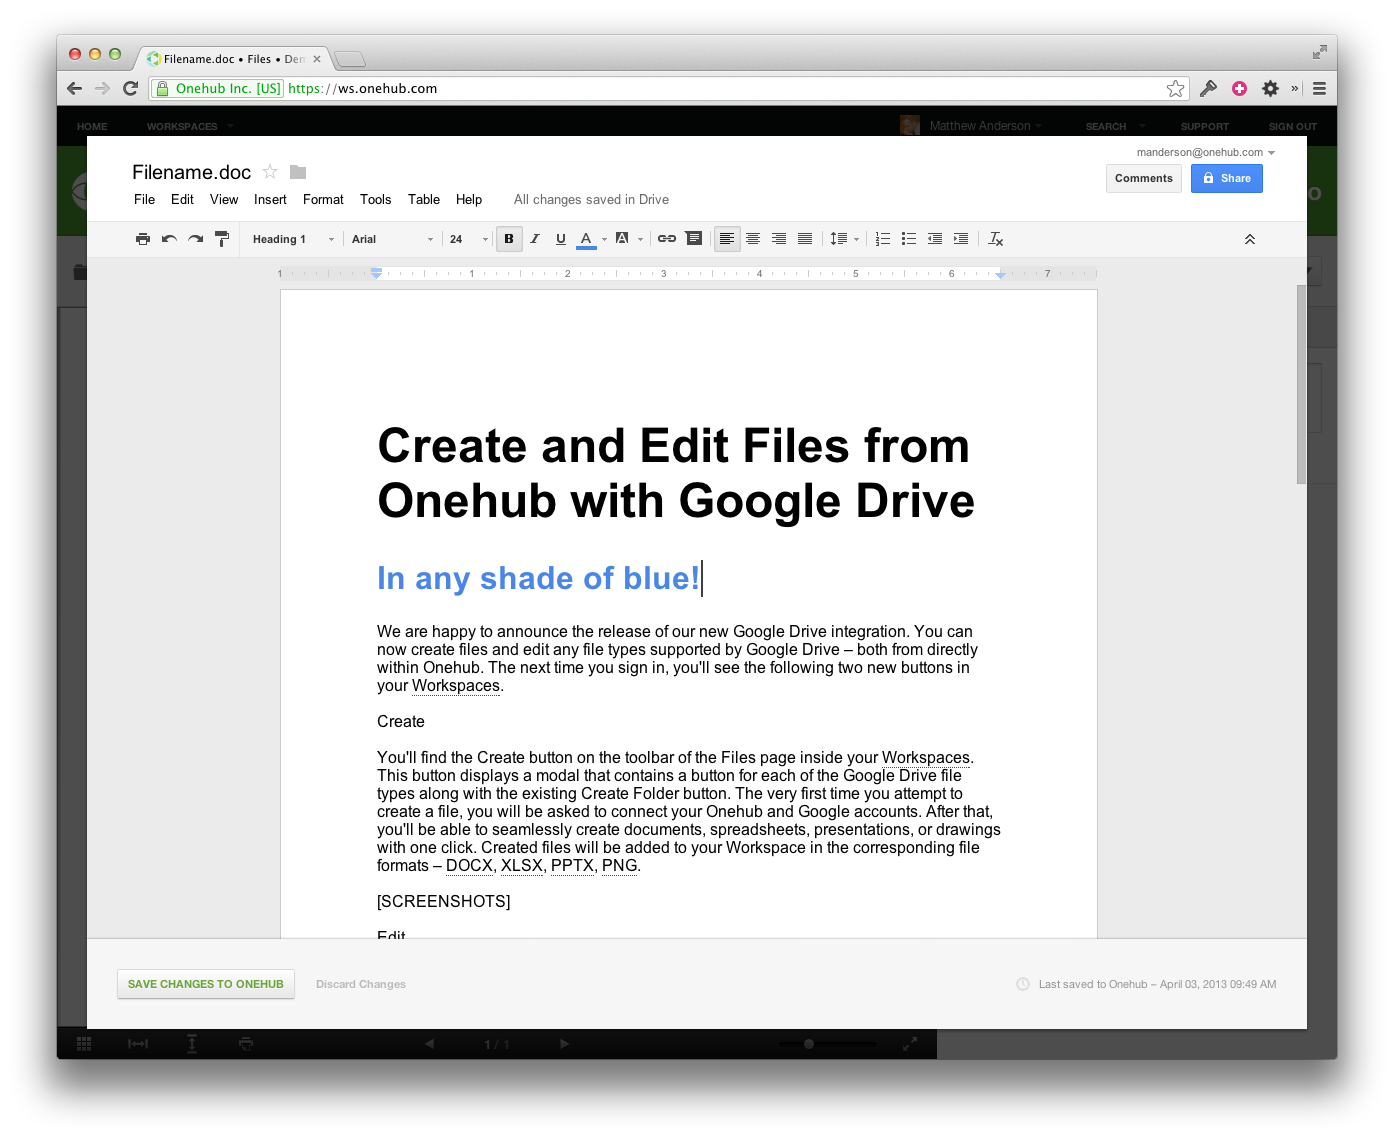Screen dimensions: 1394x1138
Task: Click the print icon in toolbar
Action: [x=143, y=239]
